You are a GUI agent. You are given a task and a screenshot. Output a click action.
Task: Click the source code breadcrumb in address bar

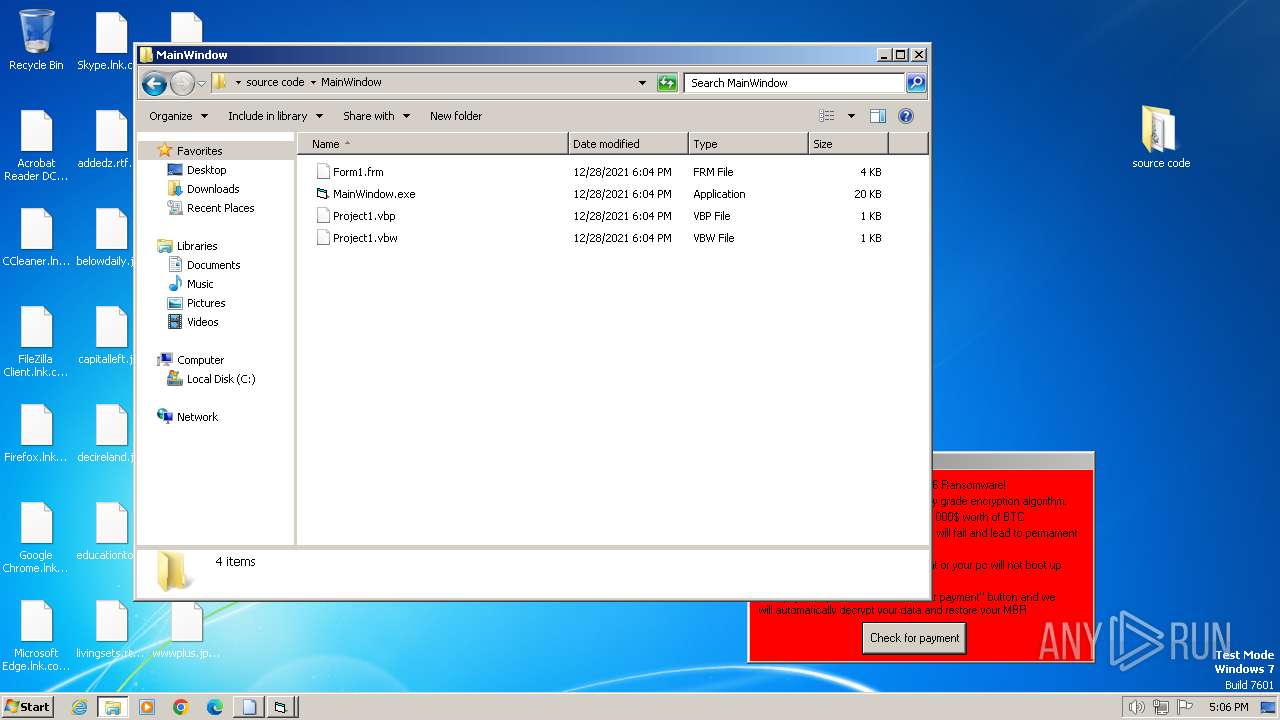pyautogui.click(x=275, y=83)
